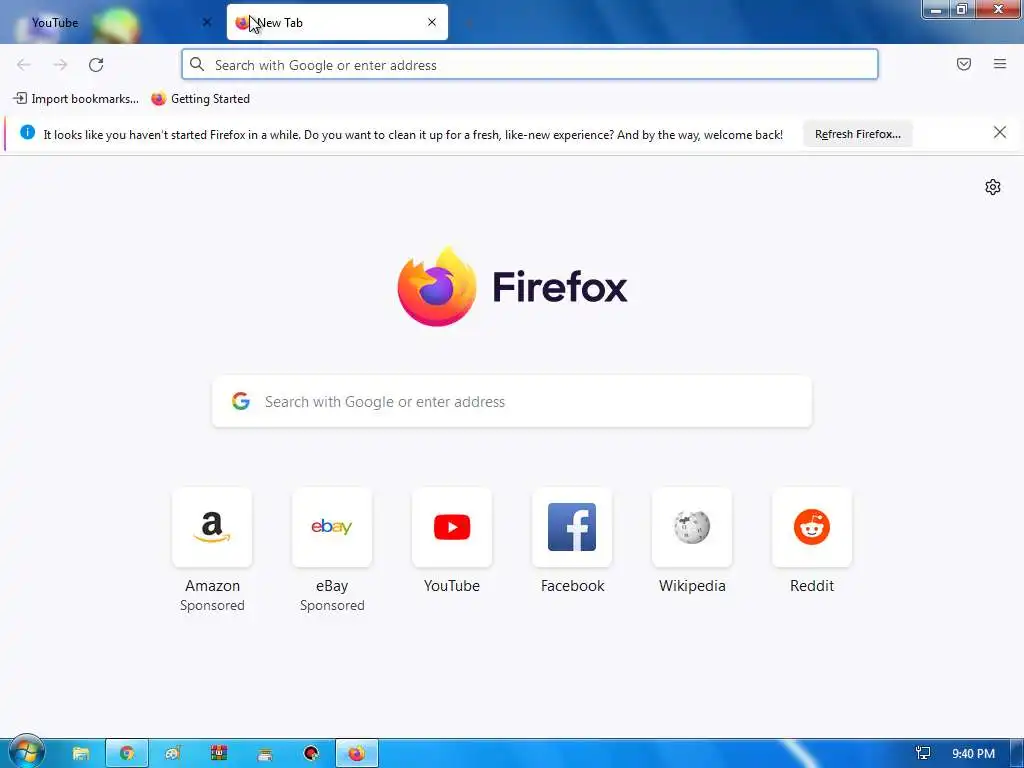This screenshot has height=768, width=1024.
Task: Reload the page with the refresh icon
Action: 96,65
